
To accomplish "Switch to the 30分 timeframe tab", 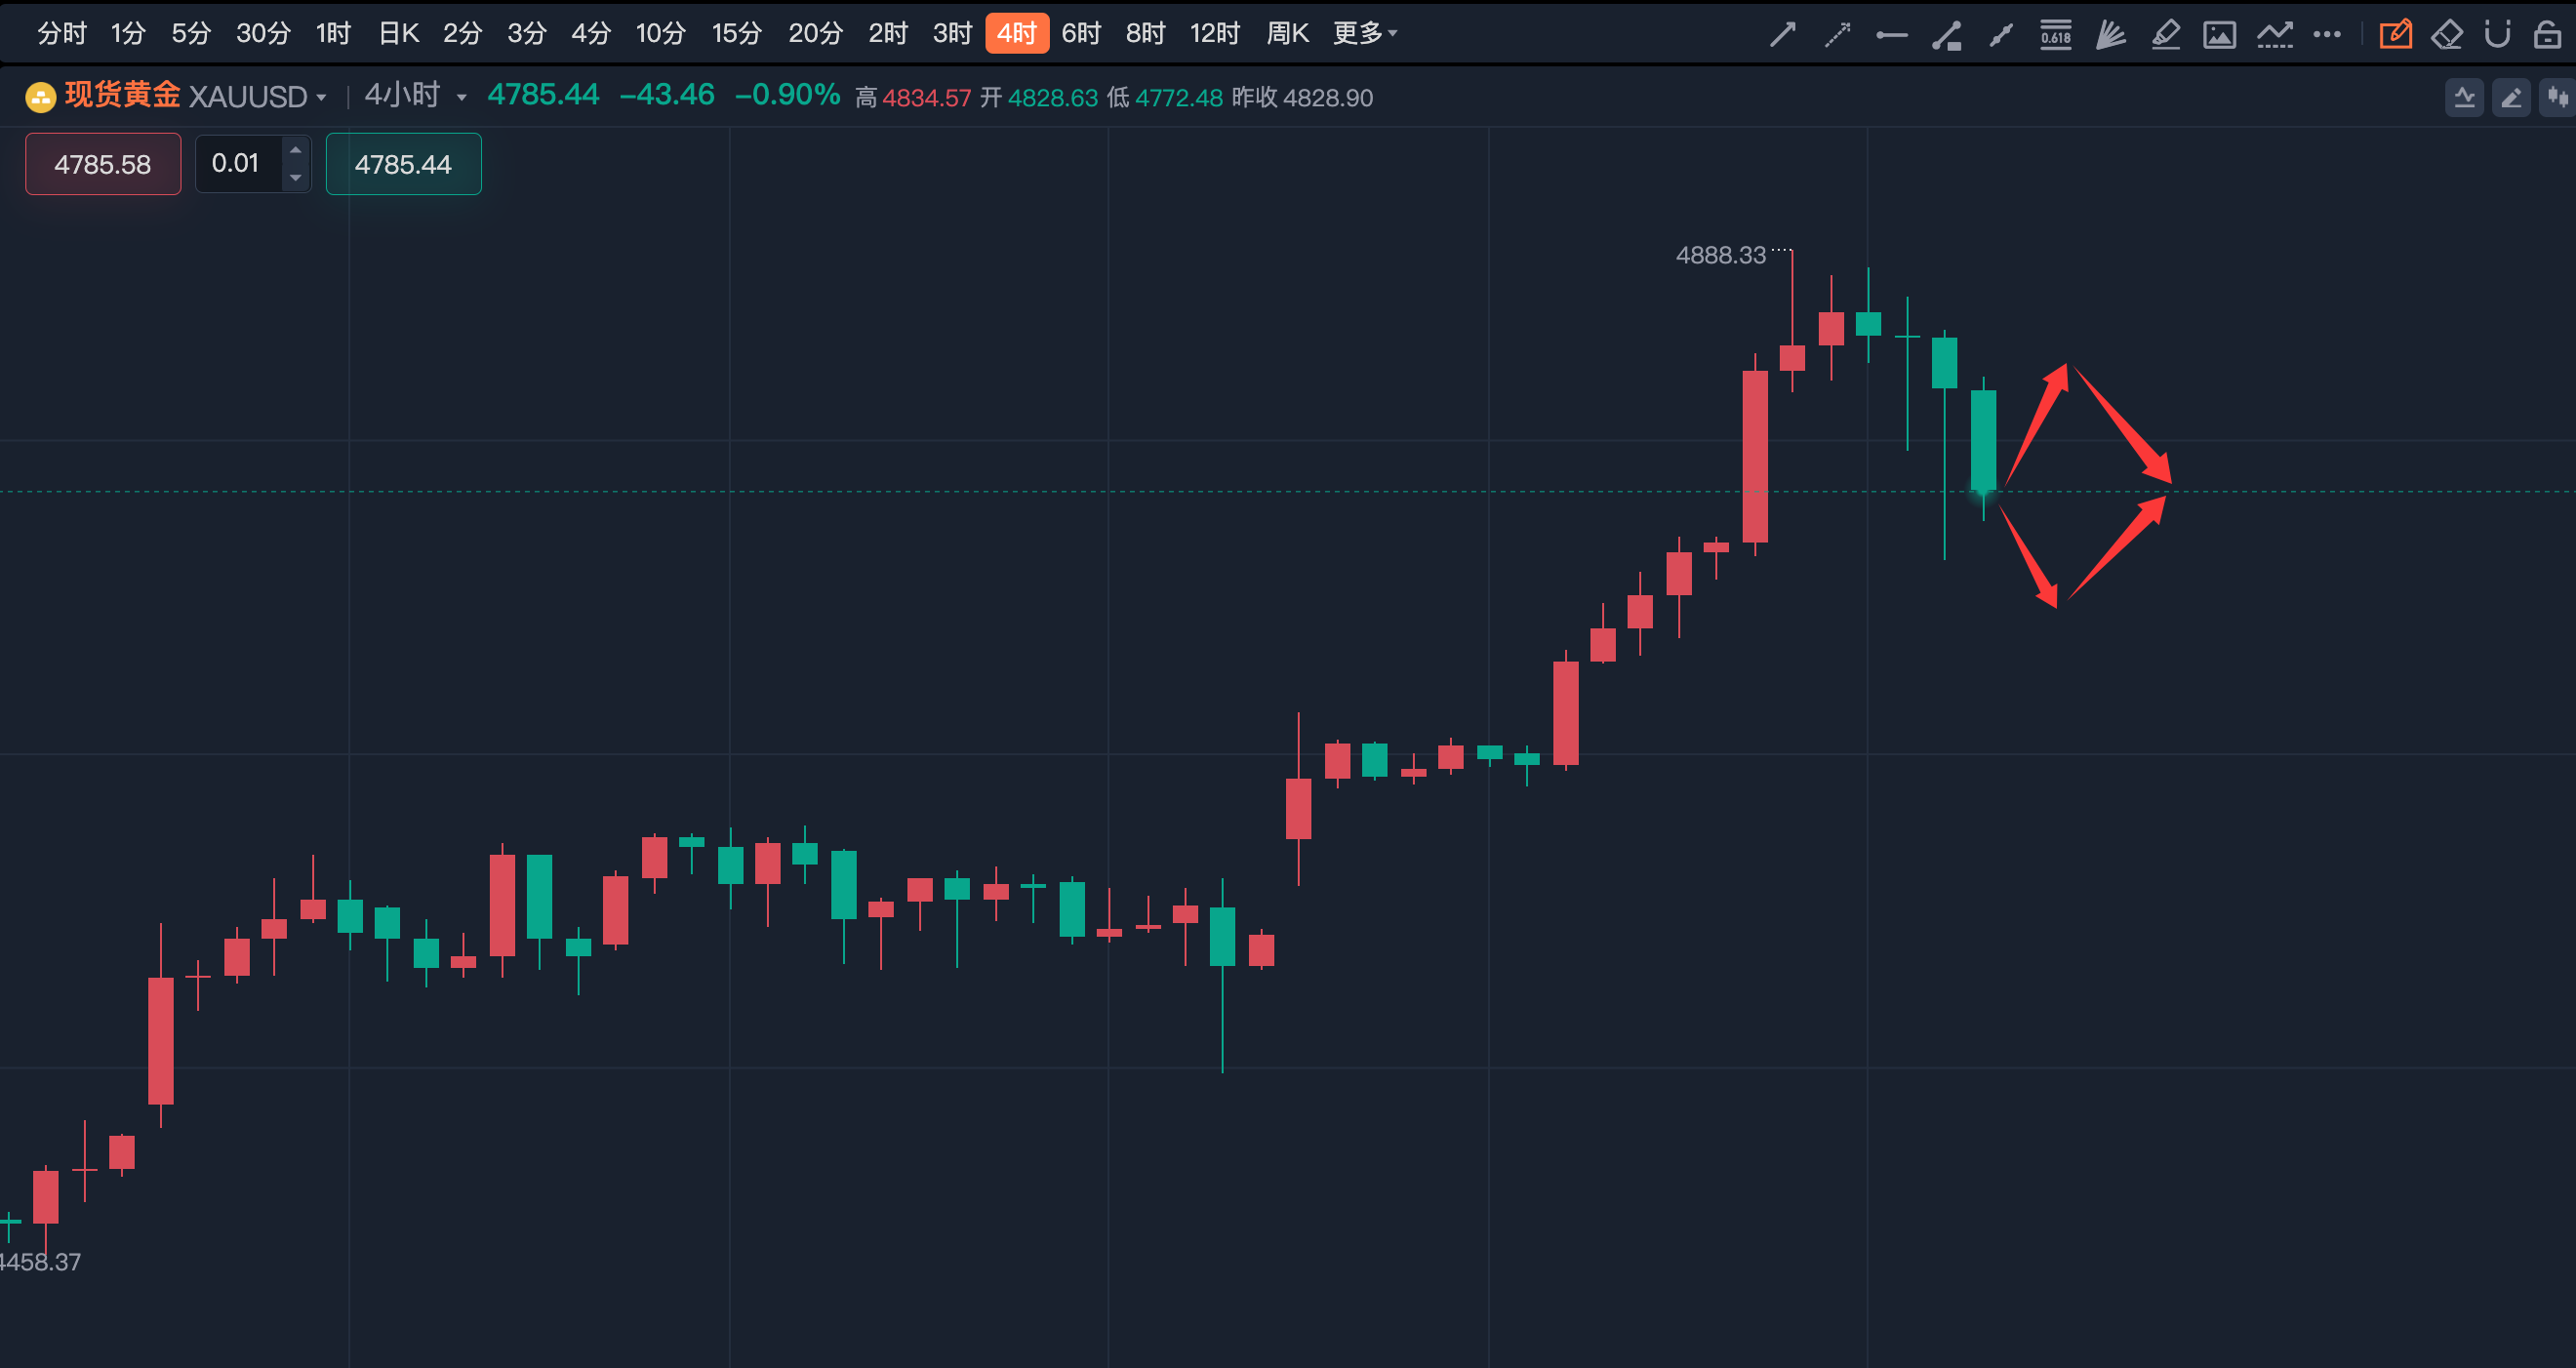I will 263,33.
